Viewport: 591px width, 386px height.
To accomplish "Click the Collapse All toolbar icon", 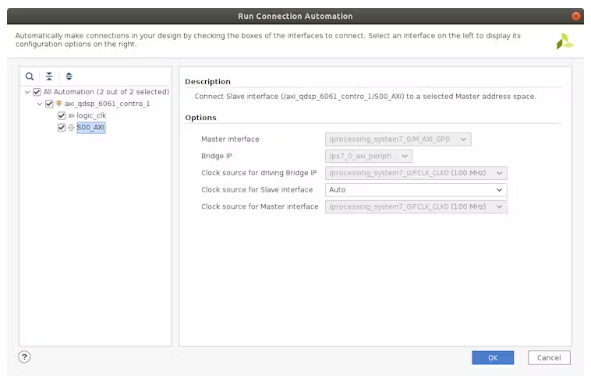I will pyautogui.click(x=49, y=77).
